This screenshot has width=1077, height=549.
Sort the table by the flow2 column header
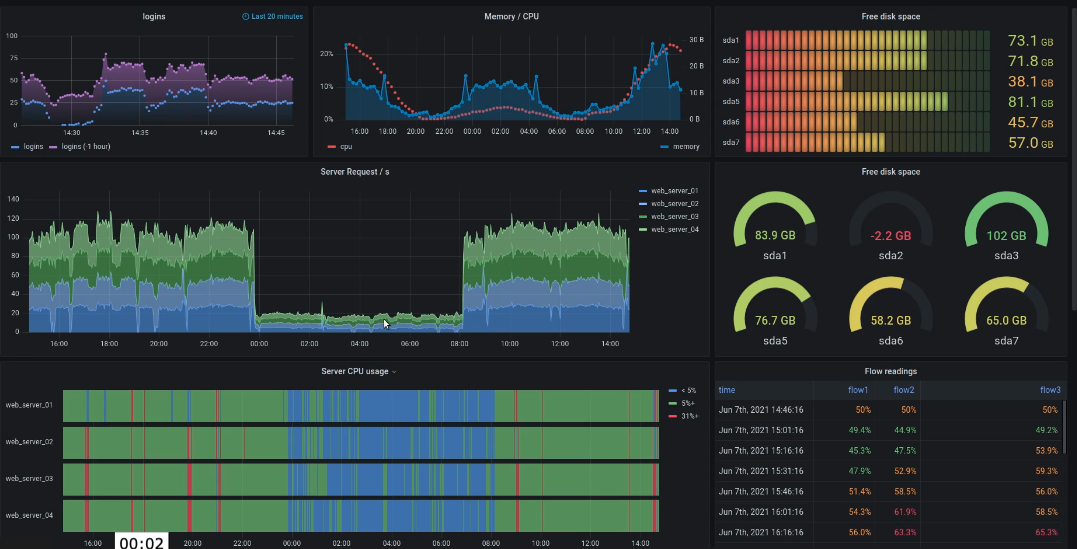(x=904, y=390)
